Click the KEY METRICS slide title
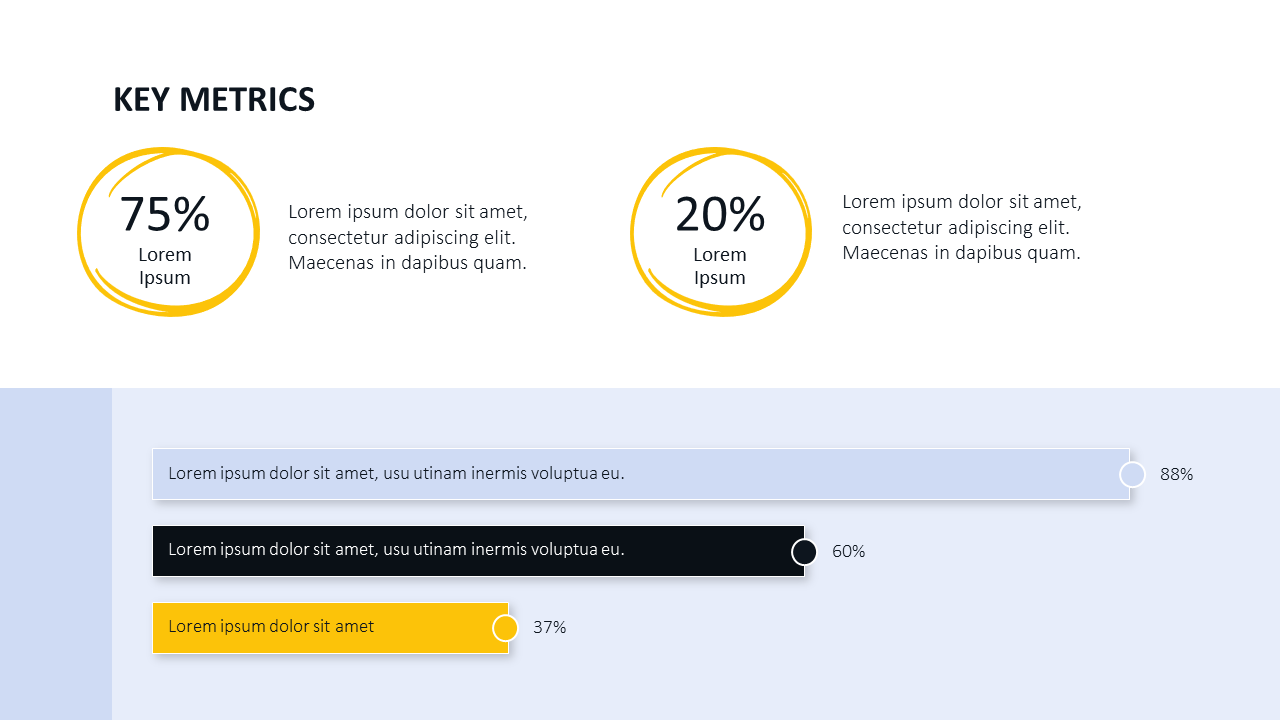Viewport: 1280px width, 720px height. click(214, 100)
